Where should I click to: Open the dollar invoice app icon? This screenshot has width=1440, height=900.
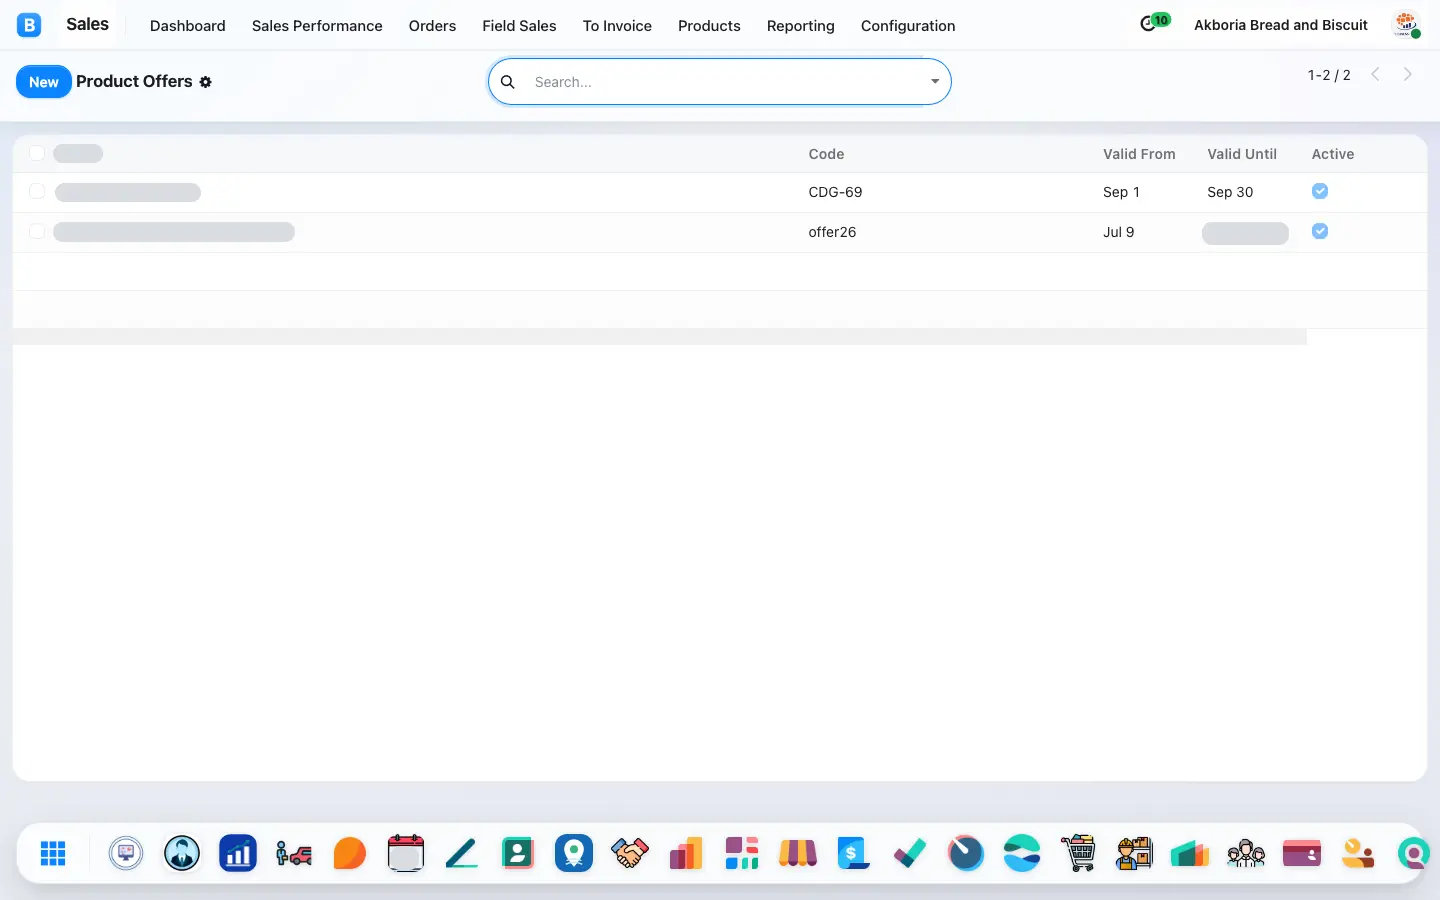click(854, 853)
